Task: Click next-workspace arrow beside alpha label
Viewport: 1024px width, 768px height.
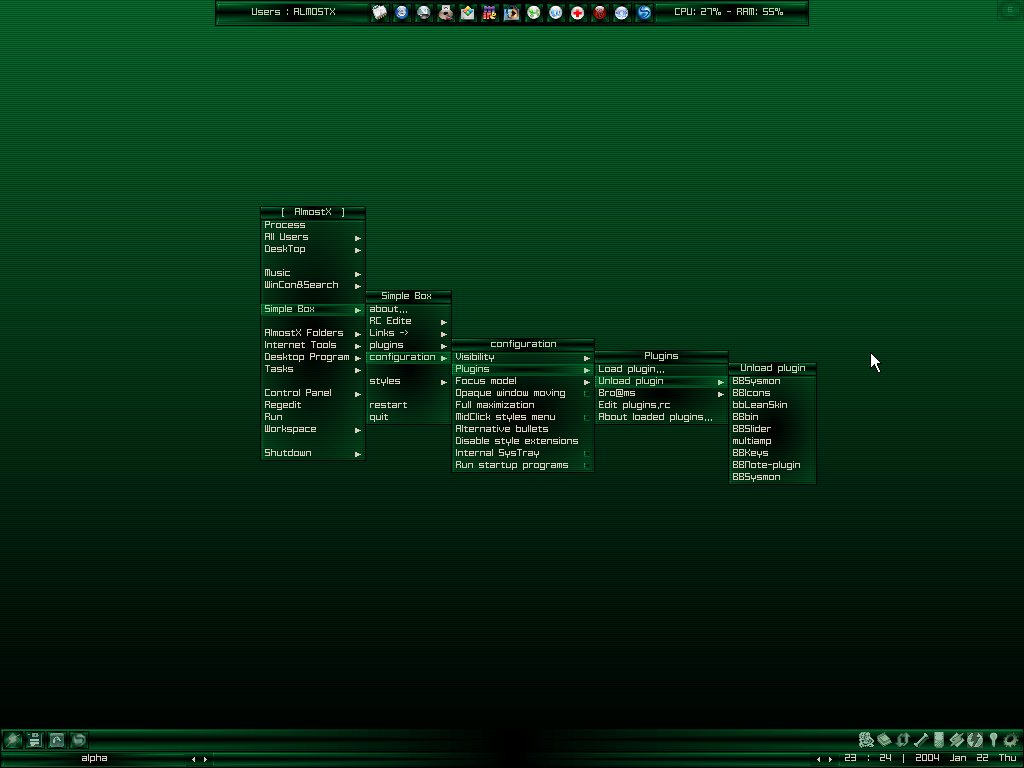Action: pyautogui.click(x=206, y=759)
